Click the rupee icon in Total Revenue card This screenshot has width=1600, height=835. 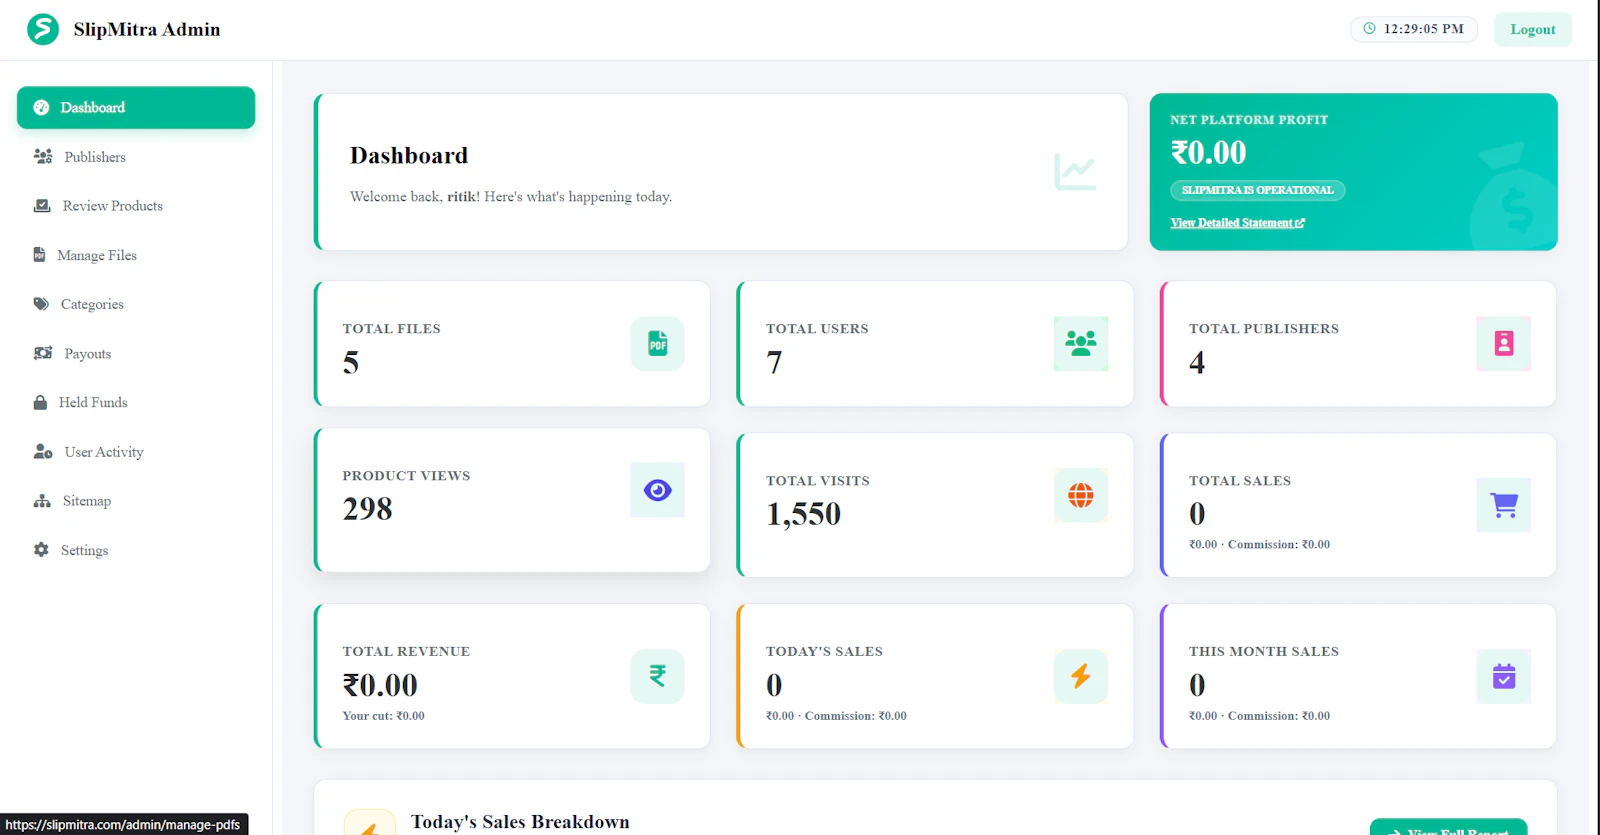657,676
